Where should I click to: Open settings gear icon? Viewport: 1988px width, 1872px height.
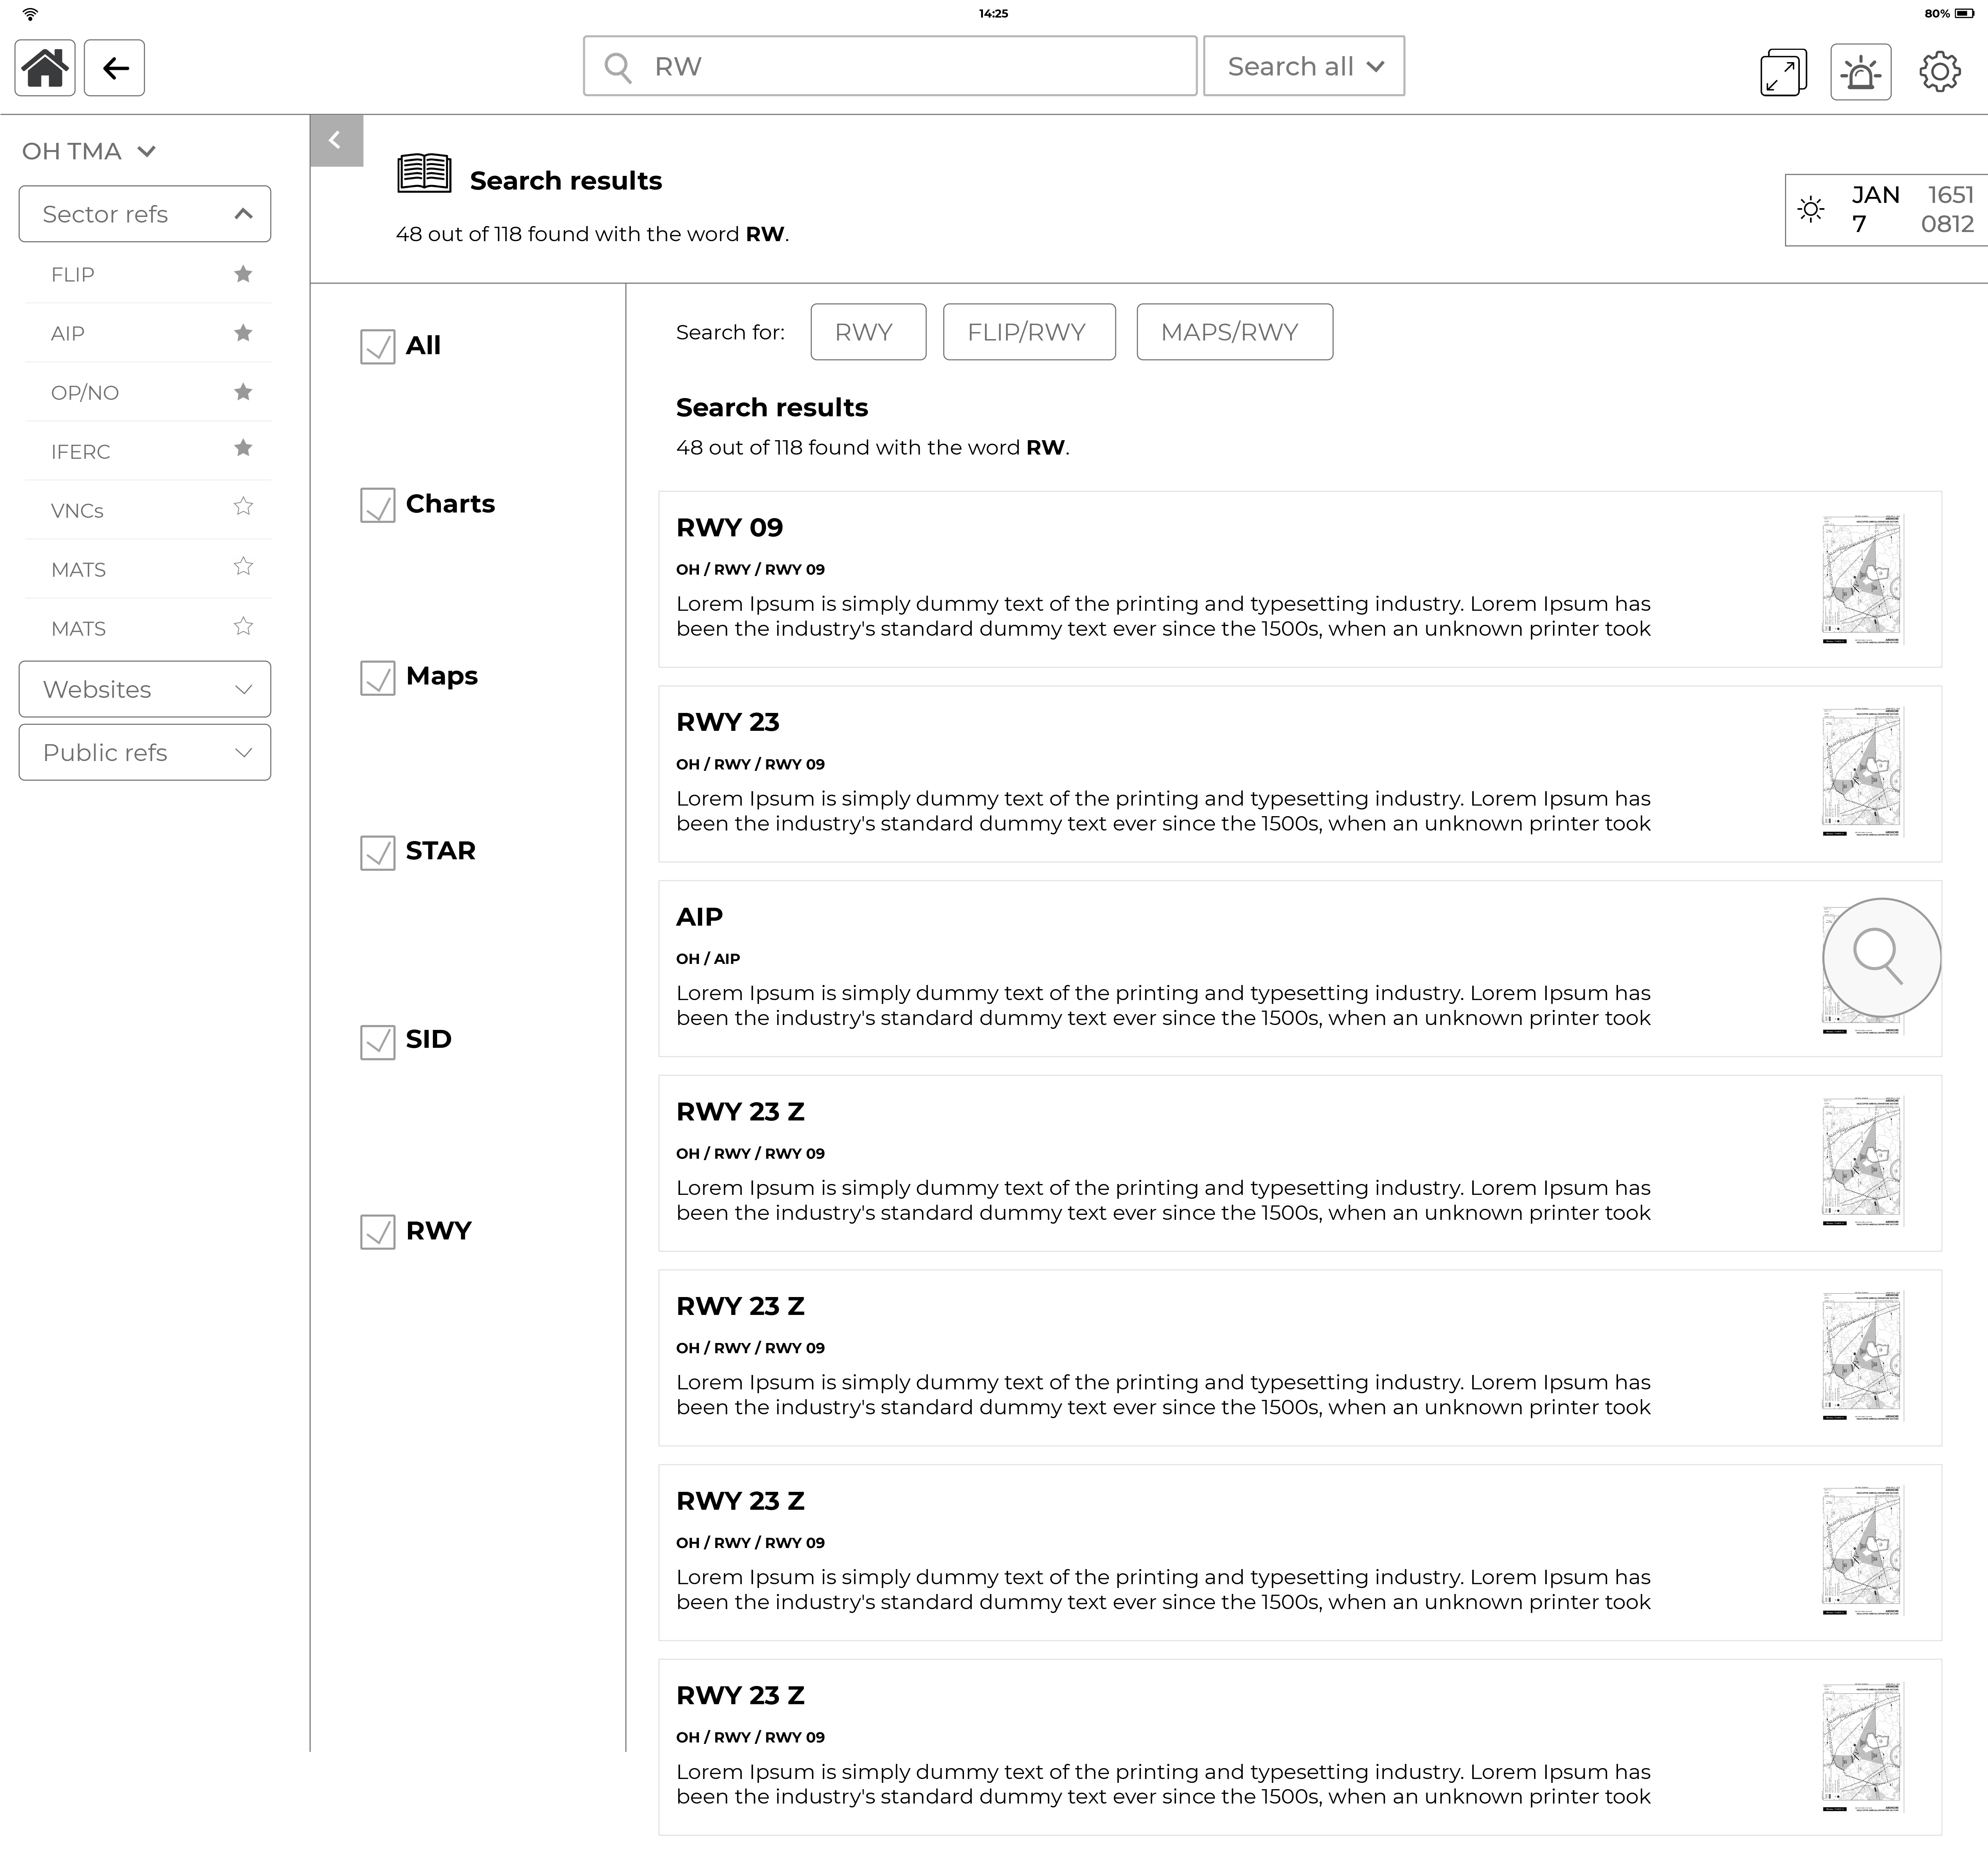click(1940, 72)
